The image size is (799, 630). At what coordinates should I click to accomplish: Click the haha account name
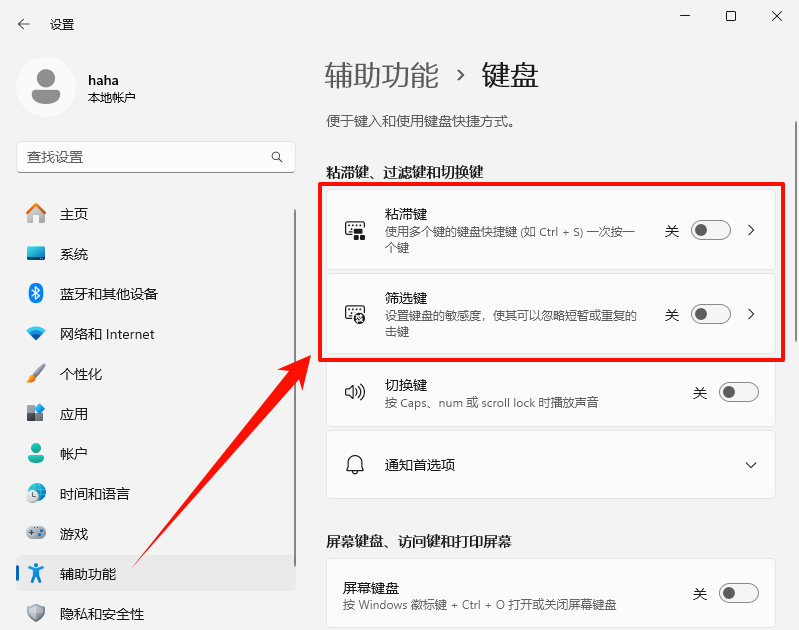click(103, 80)
